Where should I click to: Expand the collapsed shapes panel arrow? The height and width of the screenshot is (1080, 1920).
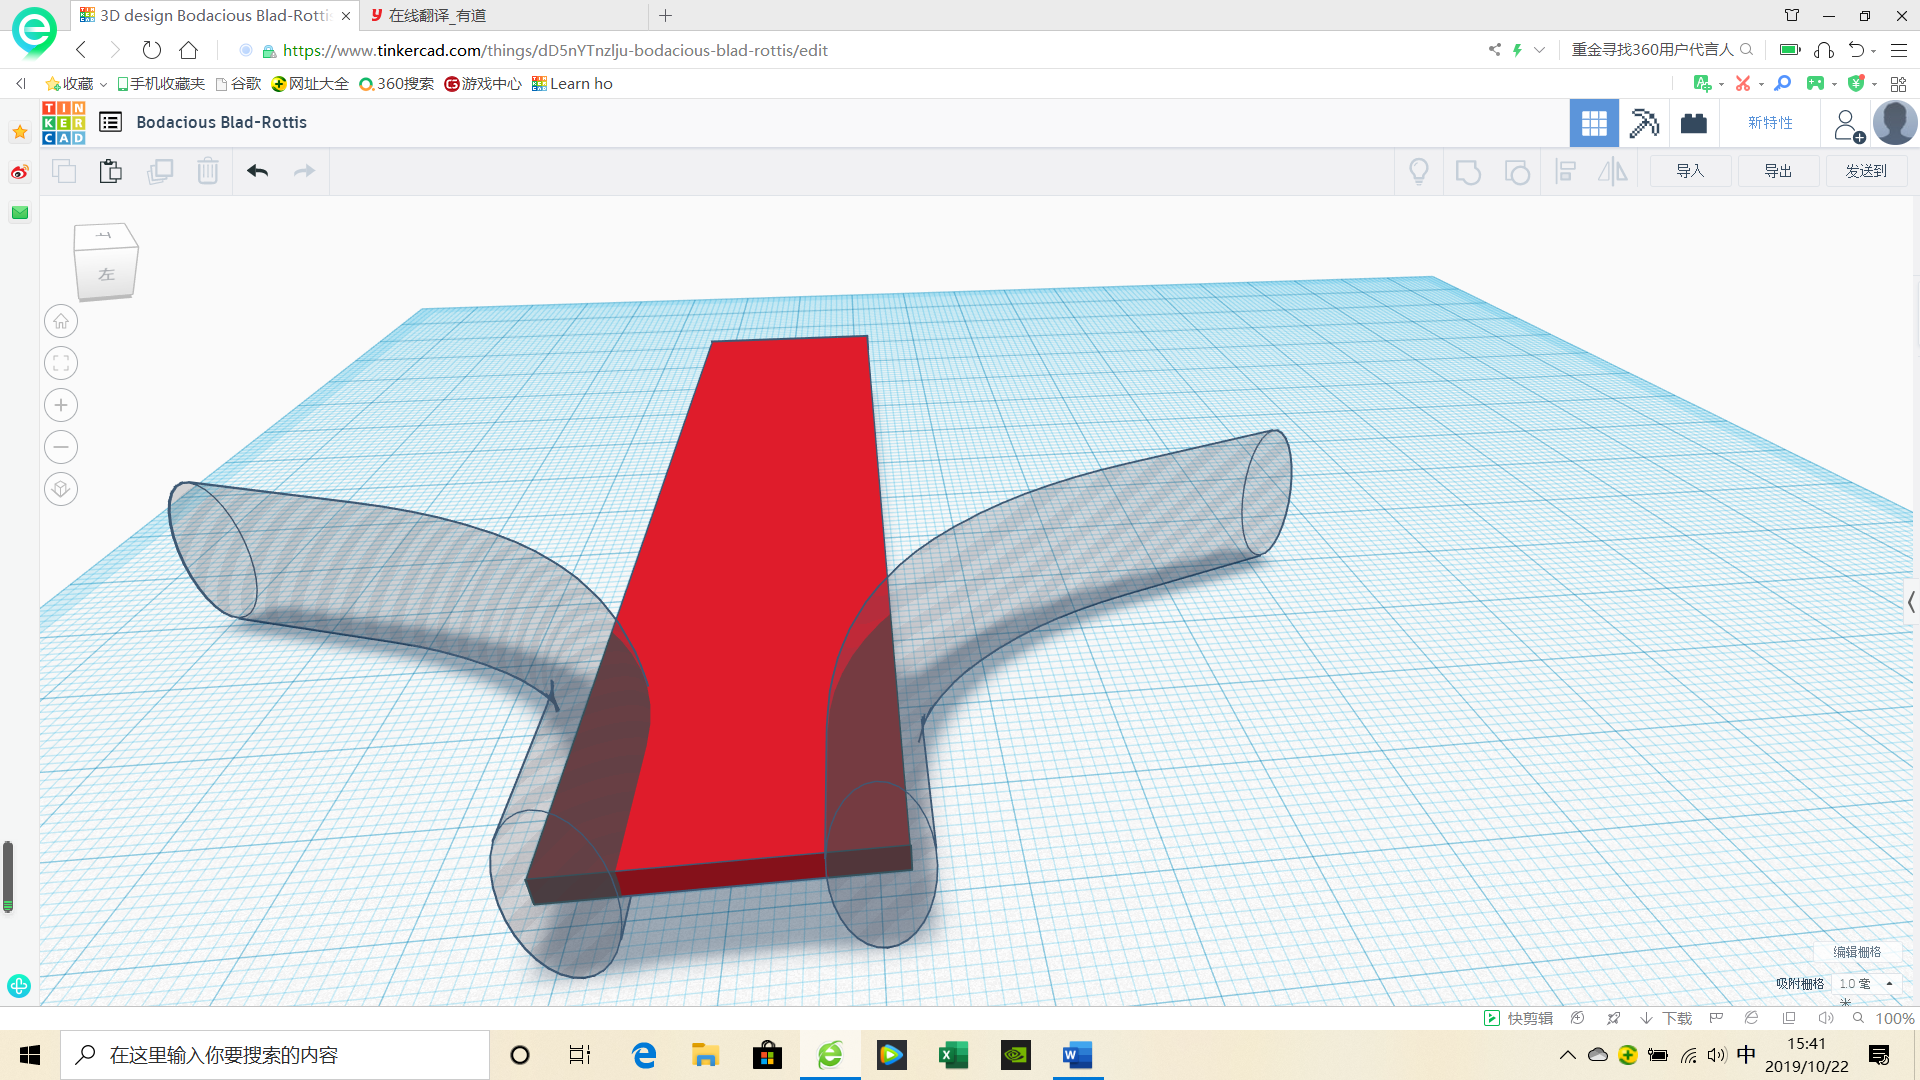1911,602
